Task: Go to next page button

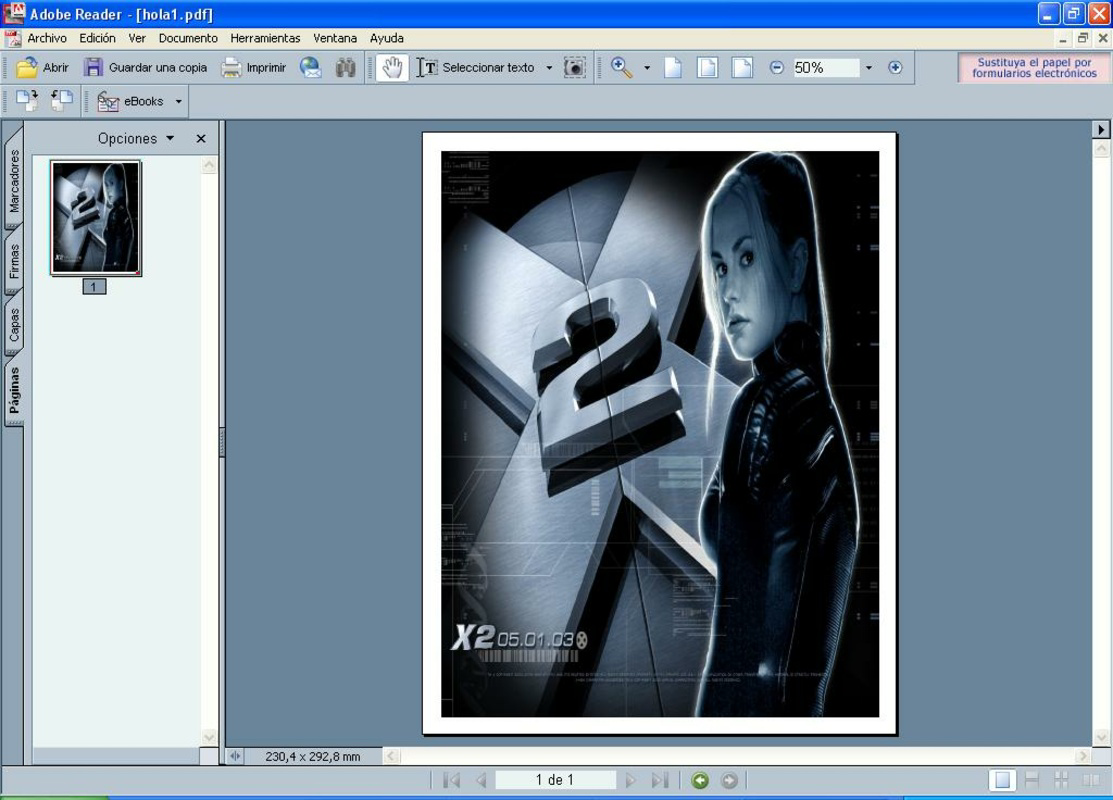Action: (x=630, y=780)
